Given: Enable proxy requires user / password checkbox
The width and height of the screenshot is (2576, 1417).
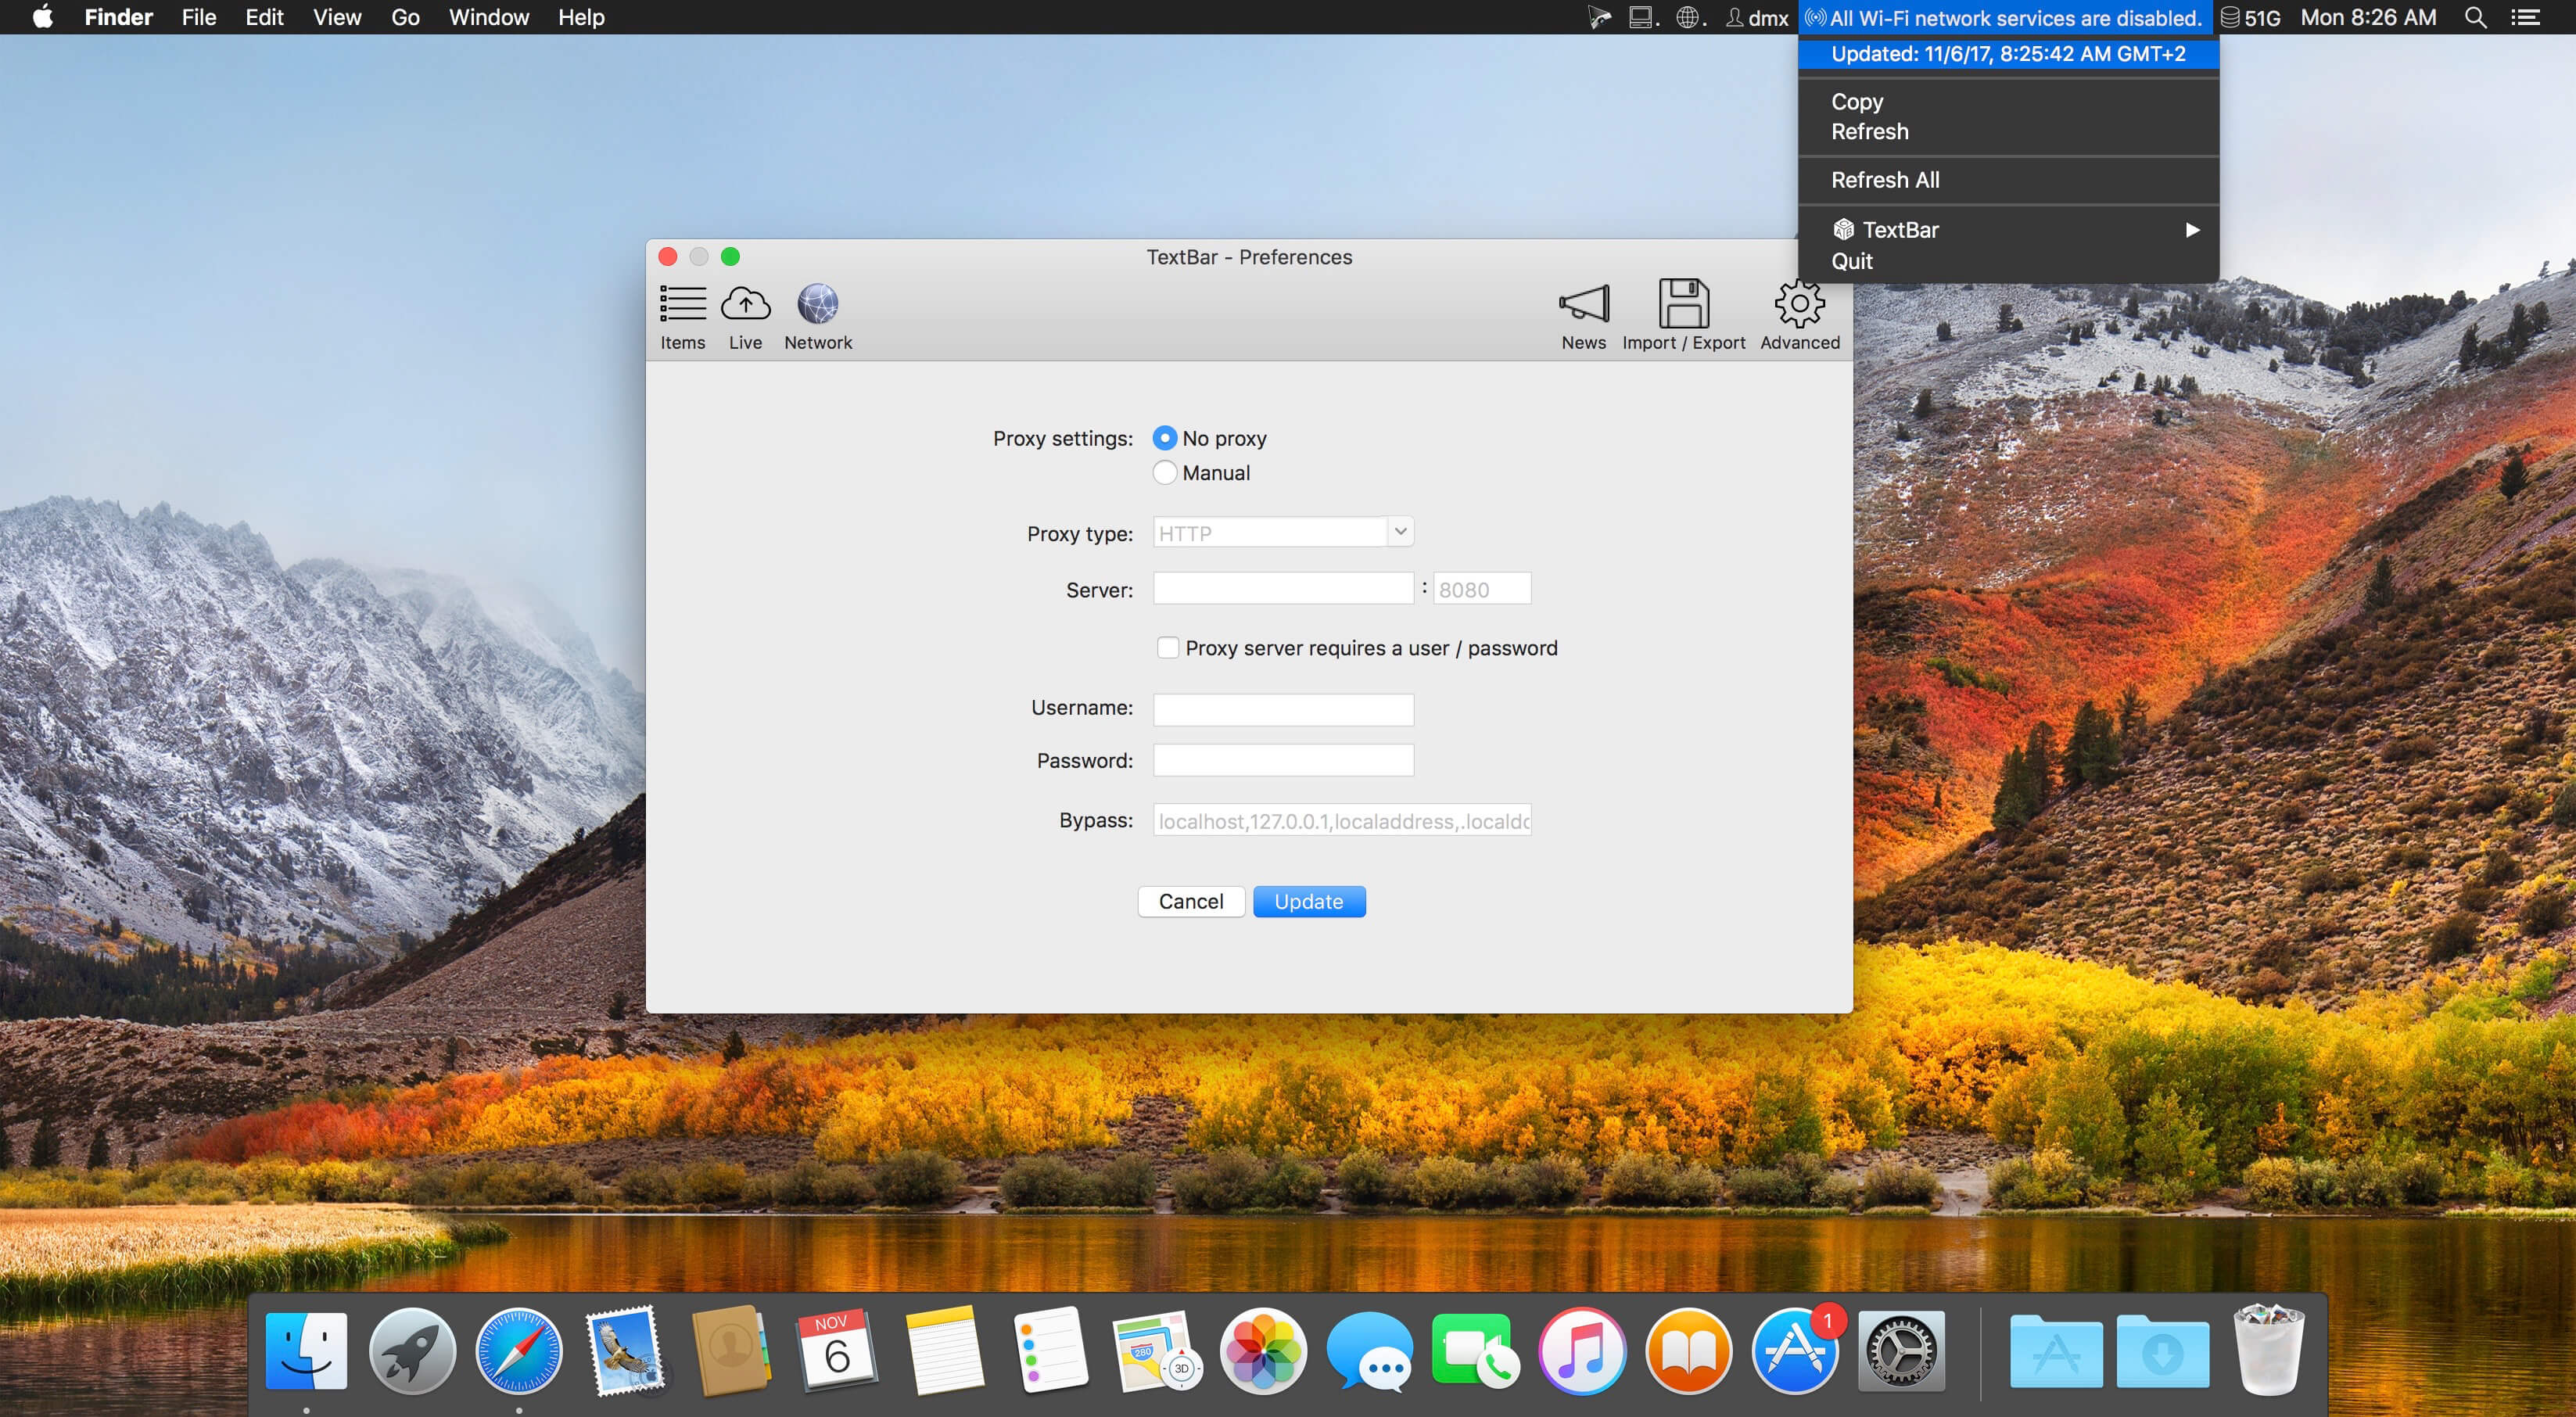Looking at the screenshot, I should (x=1167, y=648).
